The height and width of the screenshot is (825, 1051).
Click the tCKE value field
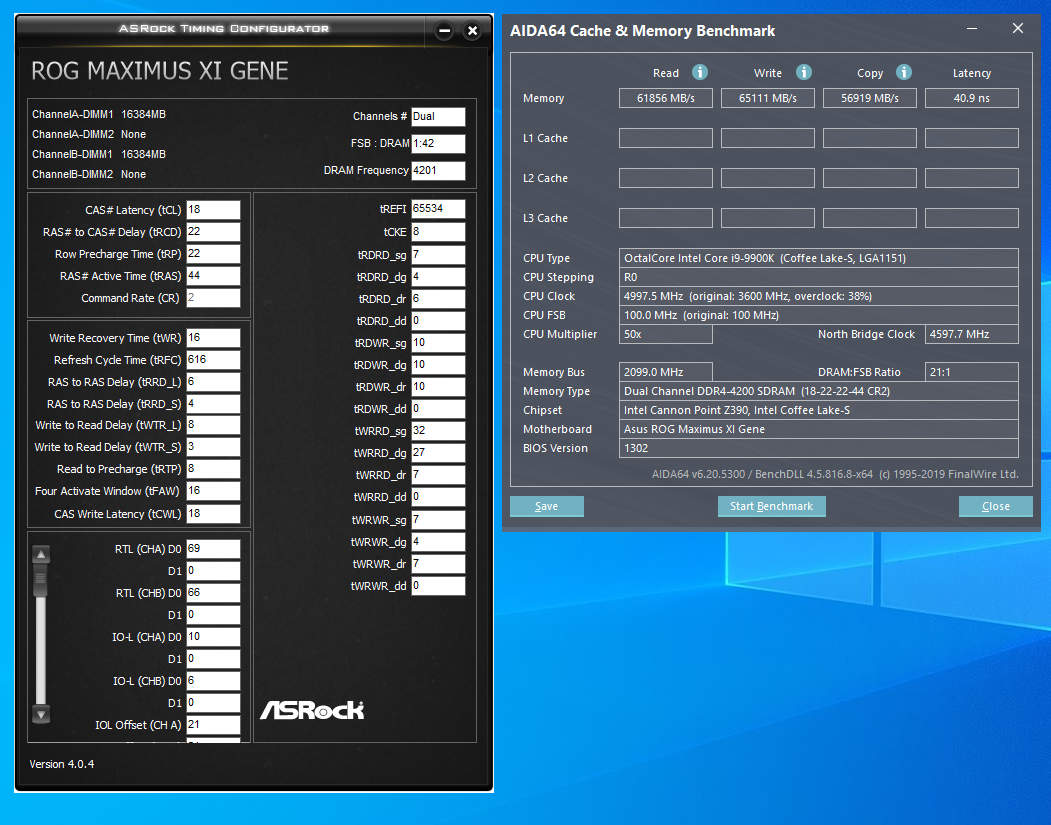point(438,232)
